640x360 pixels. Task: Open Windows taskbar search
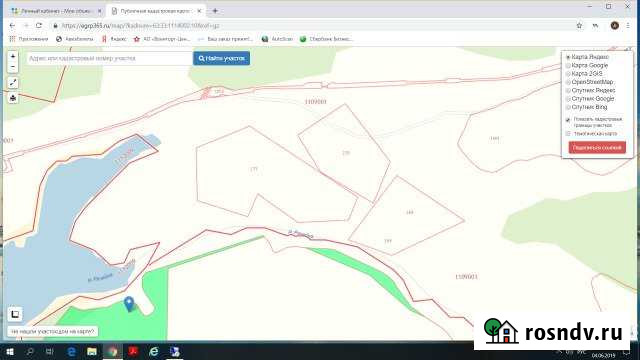click(x=30, y=351)
